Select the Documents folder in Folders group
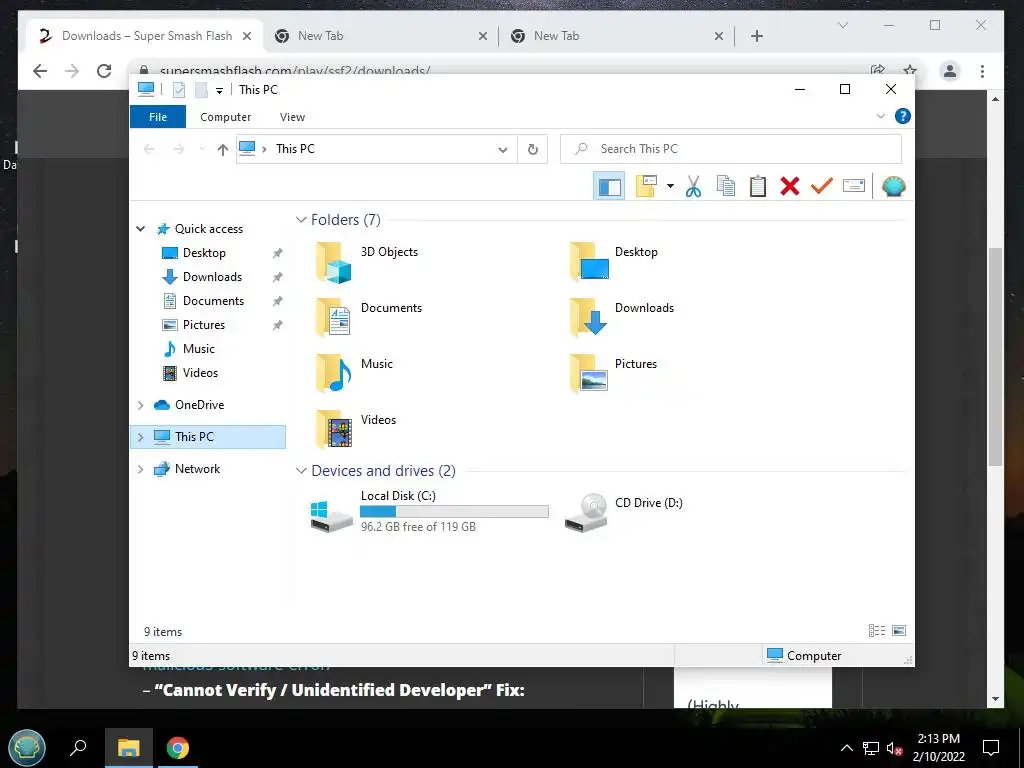This screenshot has width=1024, height=768. [x=368, y=317]
